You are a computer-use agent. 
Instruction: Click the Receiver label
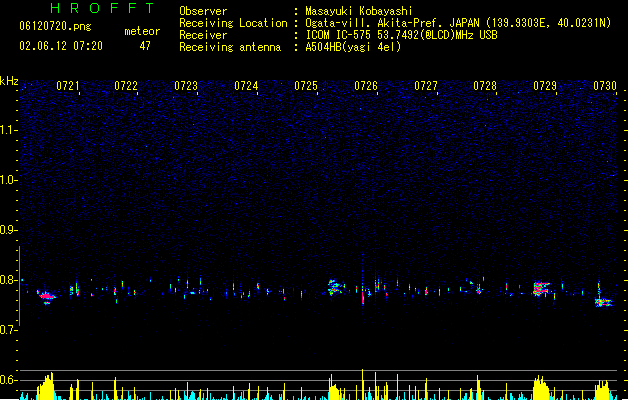click(x=203, y=35)
